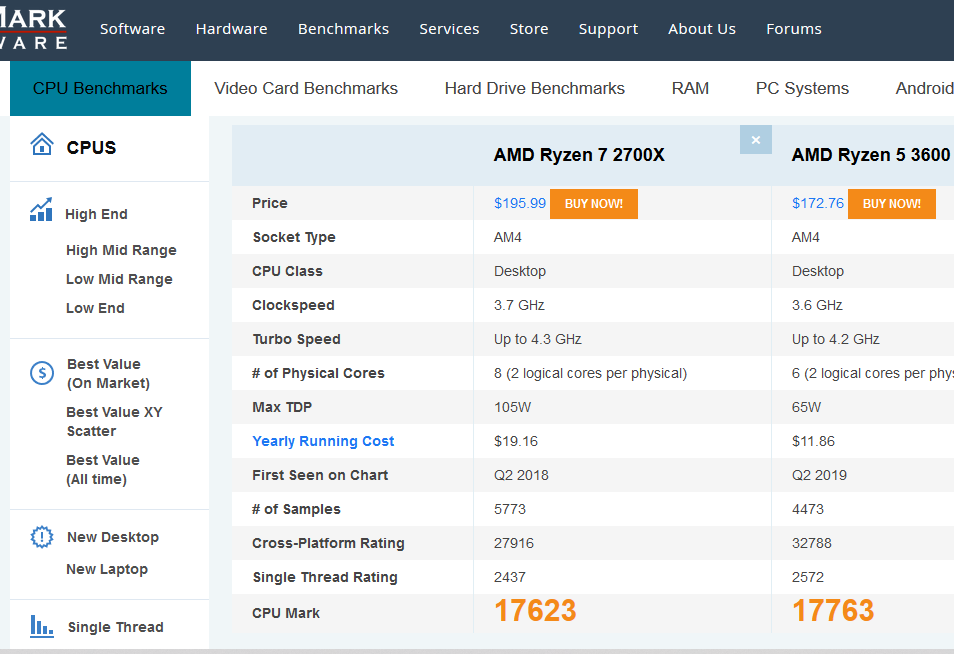Click the $19.16 yearly cost value
Viewport: 954px width, 654px height.
[x=516, y=441]
